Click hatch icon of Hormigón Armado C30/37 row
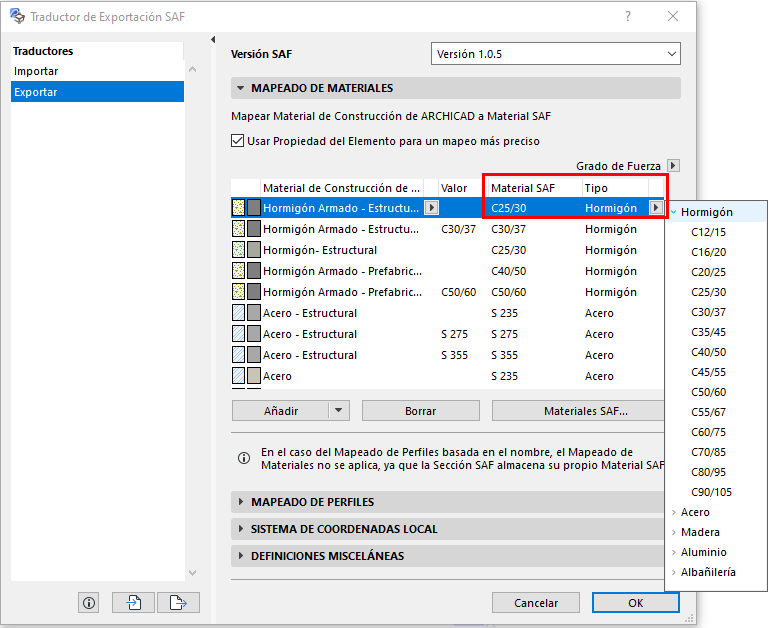Viewport: 770px width, 628px height. [238, 228]
